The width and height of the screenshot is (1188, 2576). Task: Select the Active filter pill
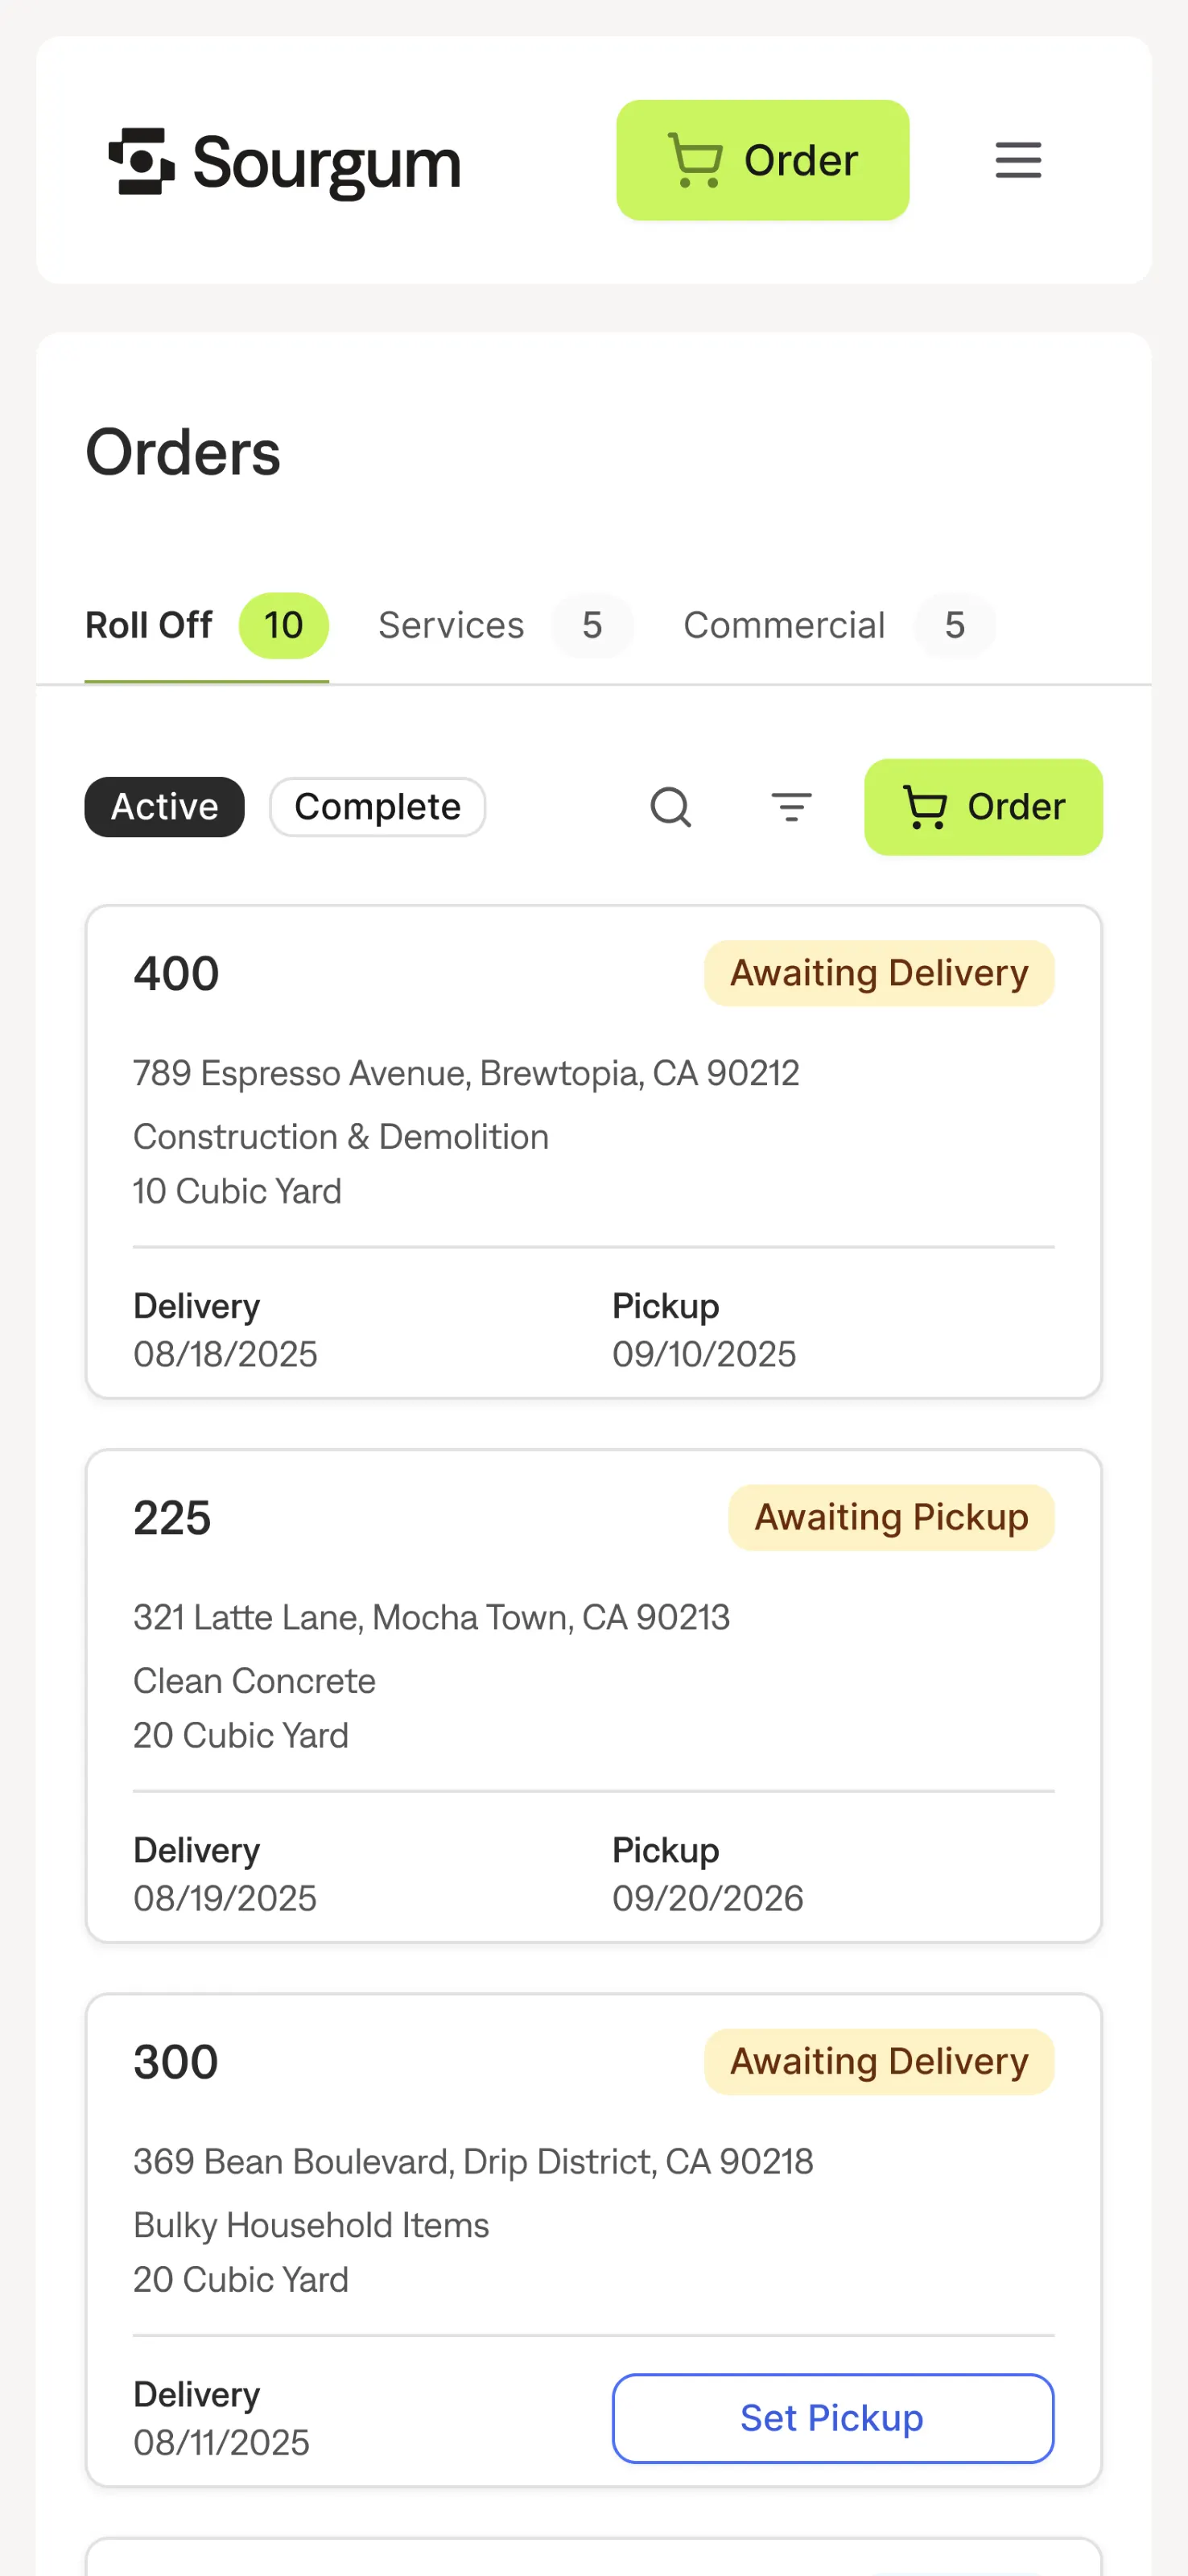pos(164,807)
